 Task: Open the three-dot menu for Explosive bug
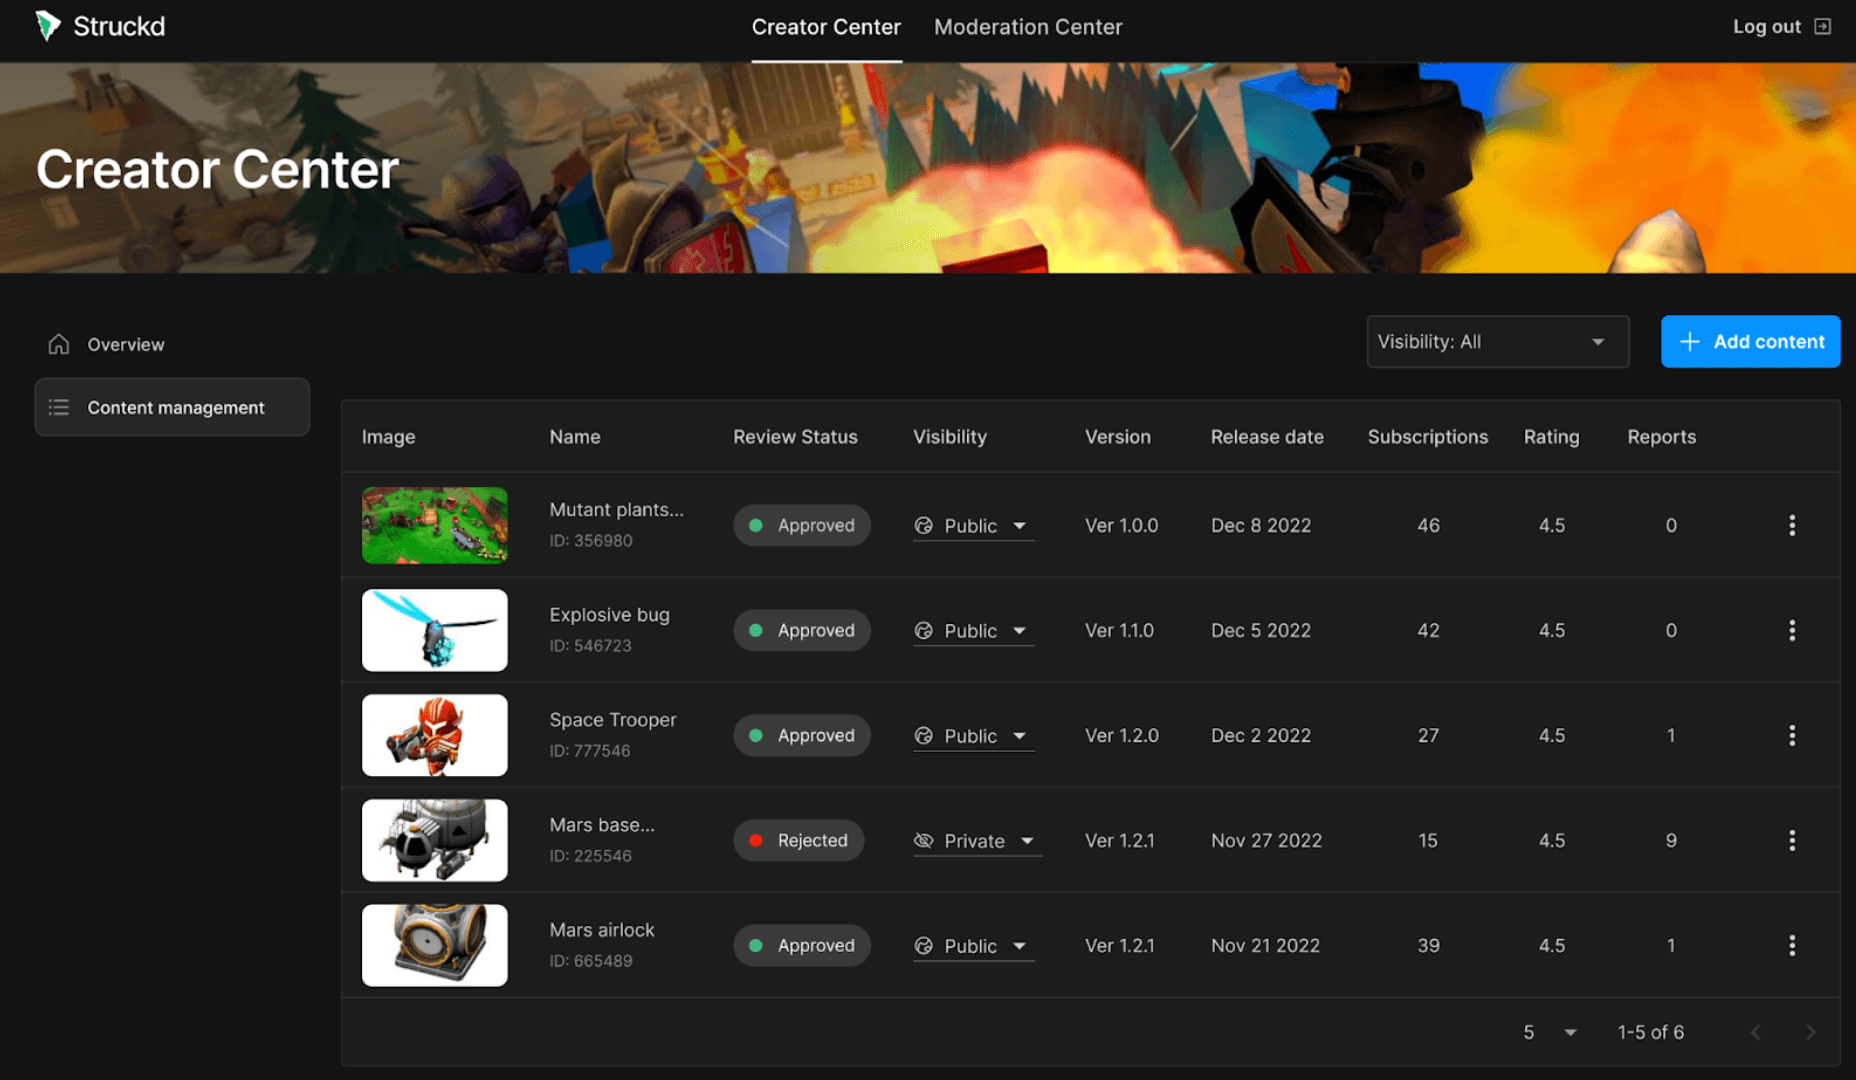pos(1792,631)
